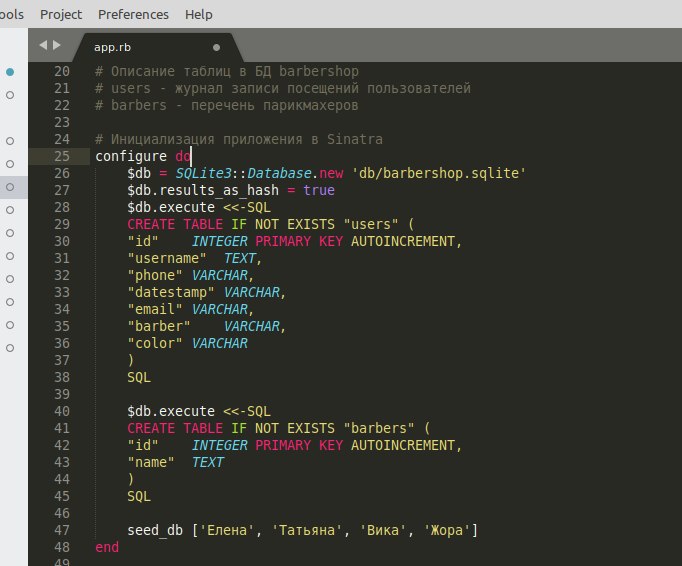Screen dimensions: 682x566
Task: Click the closing SQL heredoc on line 45
Action: (x=139, y=496)
